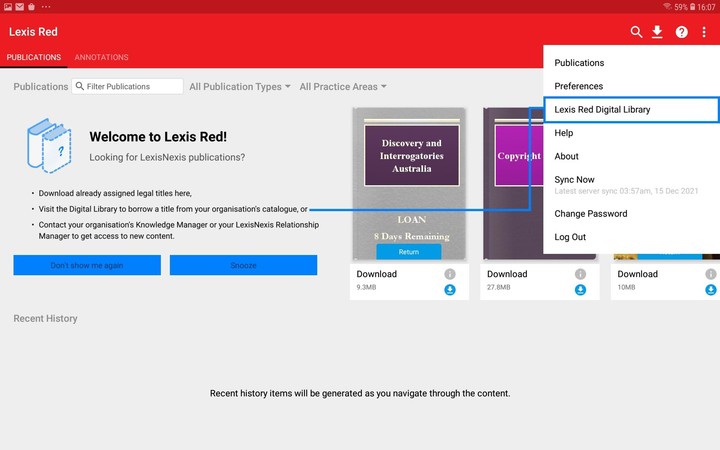Click the Snooze button
720x450 pixels.
[x=243, y=265]
